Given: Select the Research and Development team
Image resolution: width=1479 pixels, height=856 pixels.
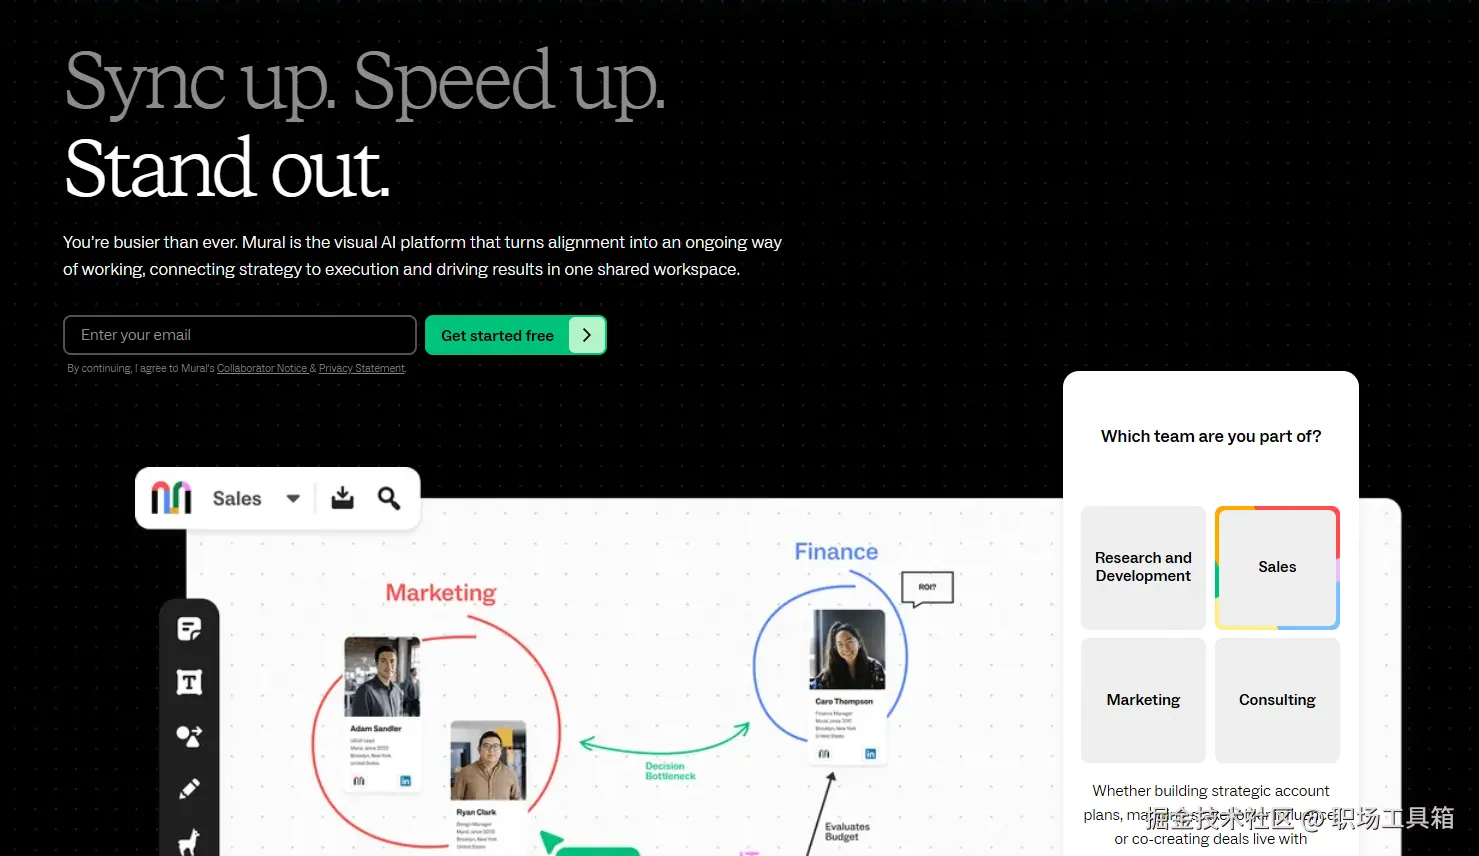Looking at the screenshot, I should pos(1143,567).
